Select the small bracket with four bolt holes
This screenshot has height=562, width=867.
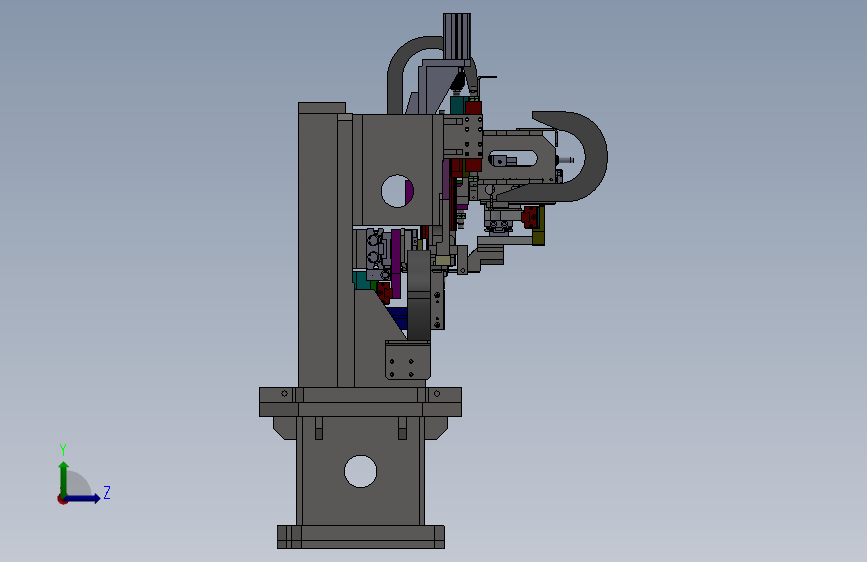(408, 360)
